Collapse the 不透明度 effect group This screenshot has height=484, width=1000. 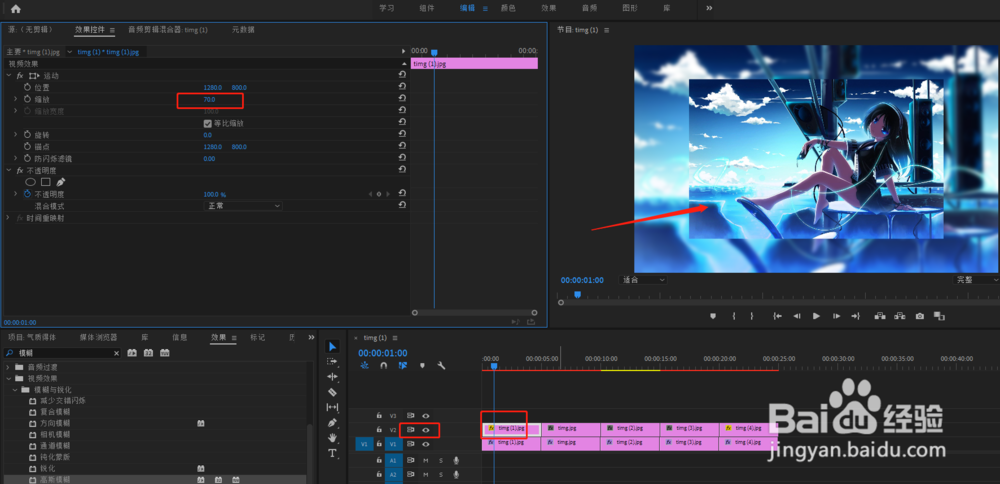tap(8, 170)
